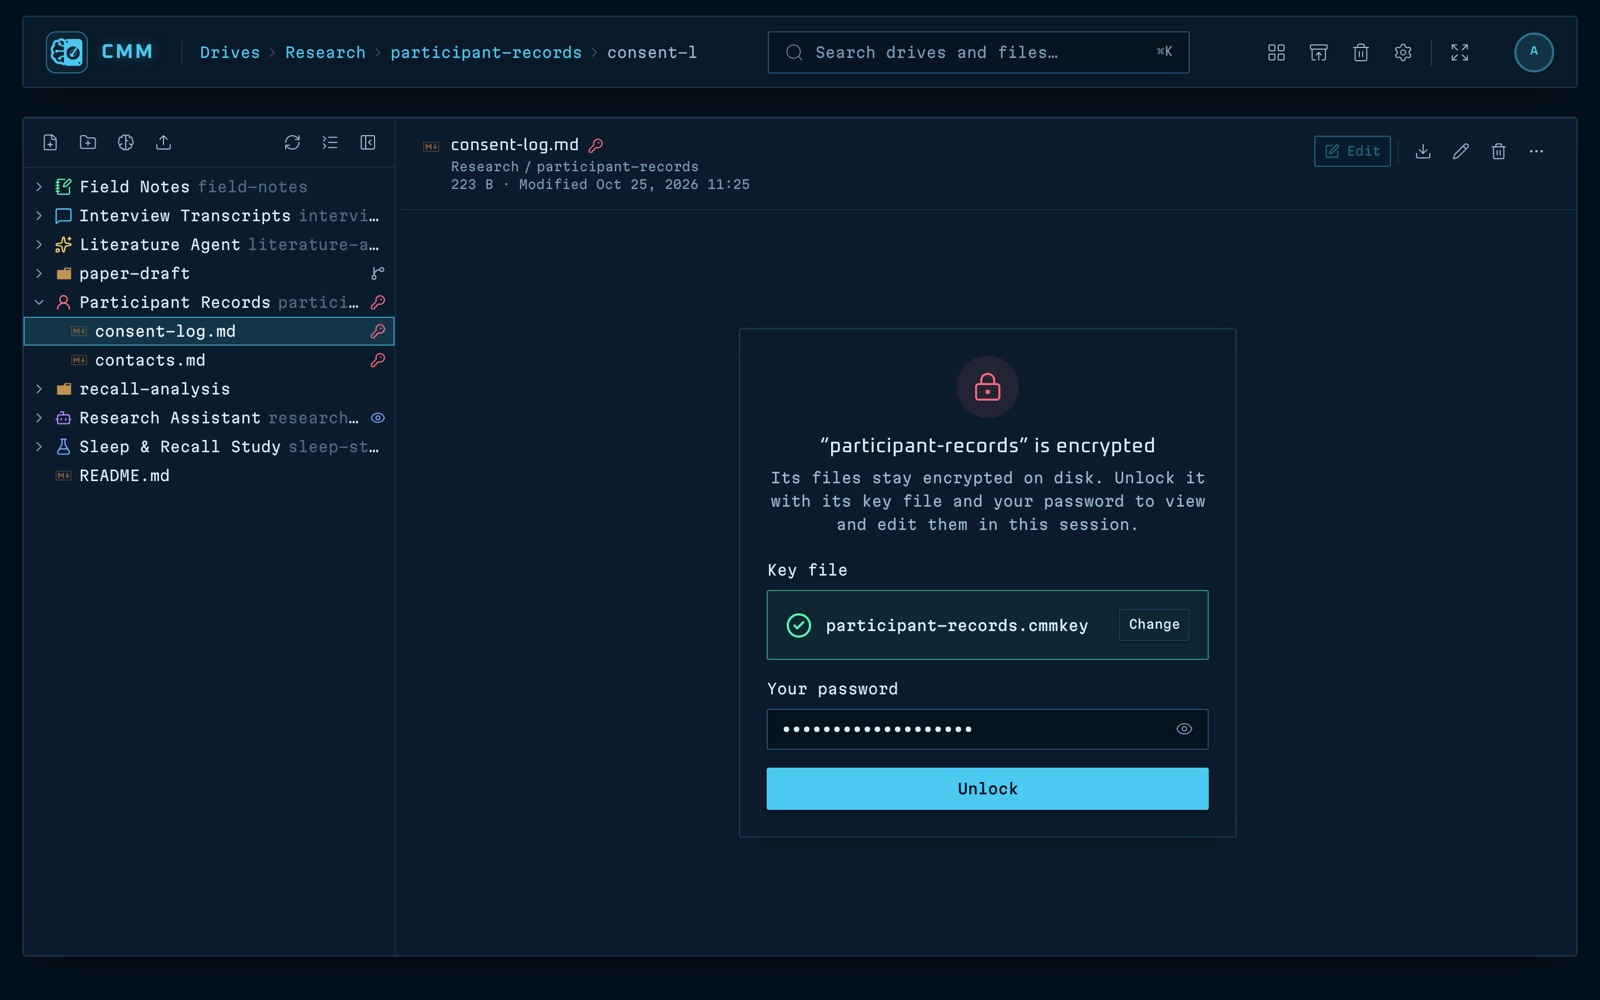The height and width of the screenshot is (1000, 1600).
Task: Create a new file with sidebar icon
Action: click(x=50, y=143)
